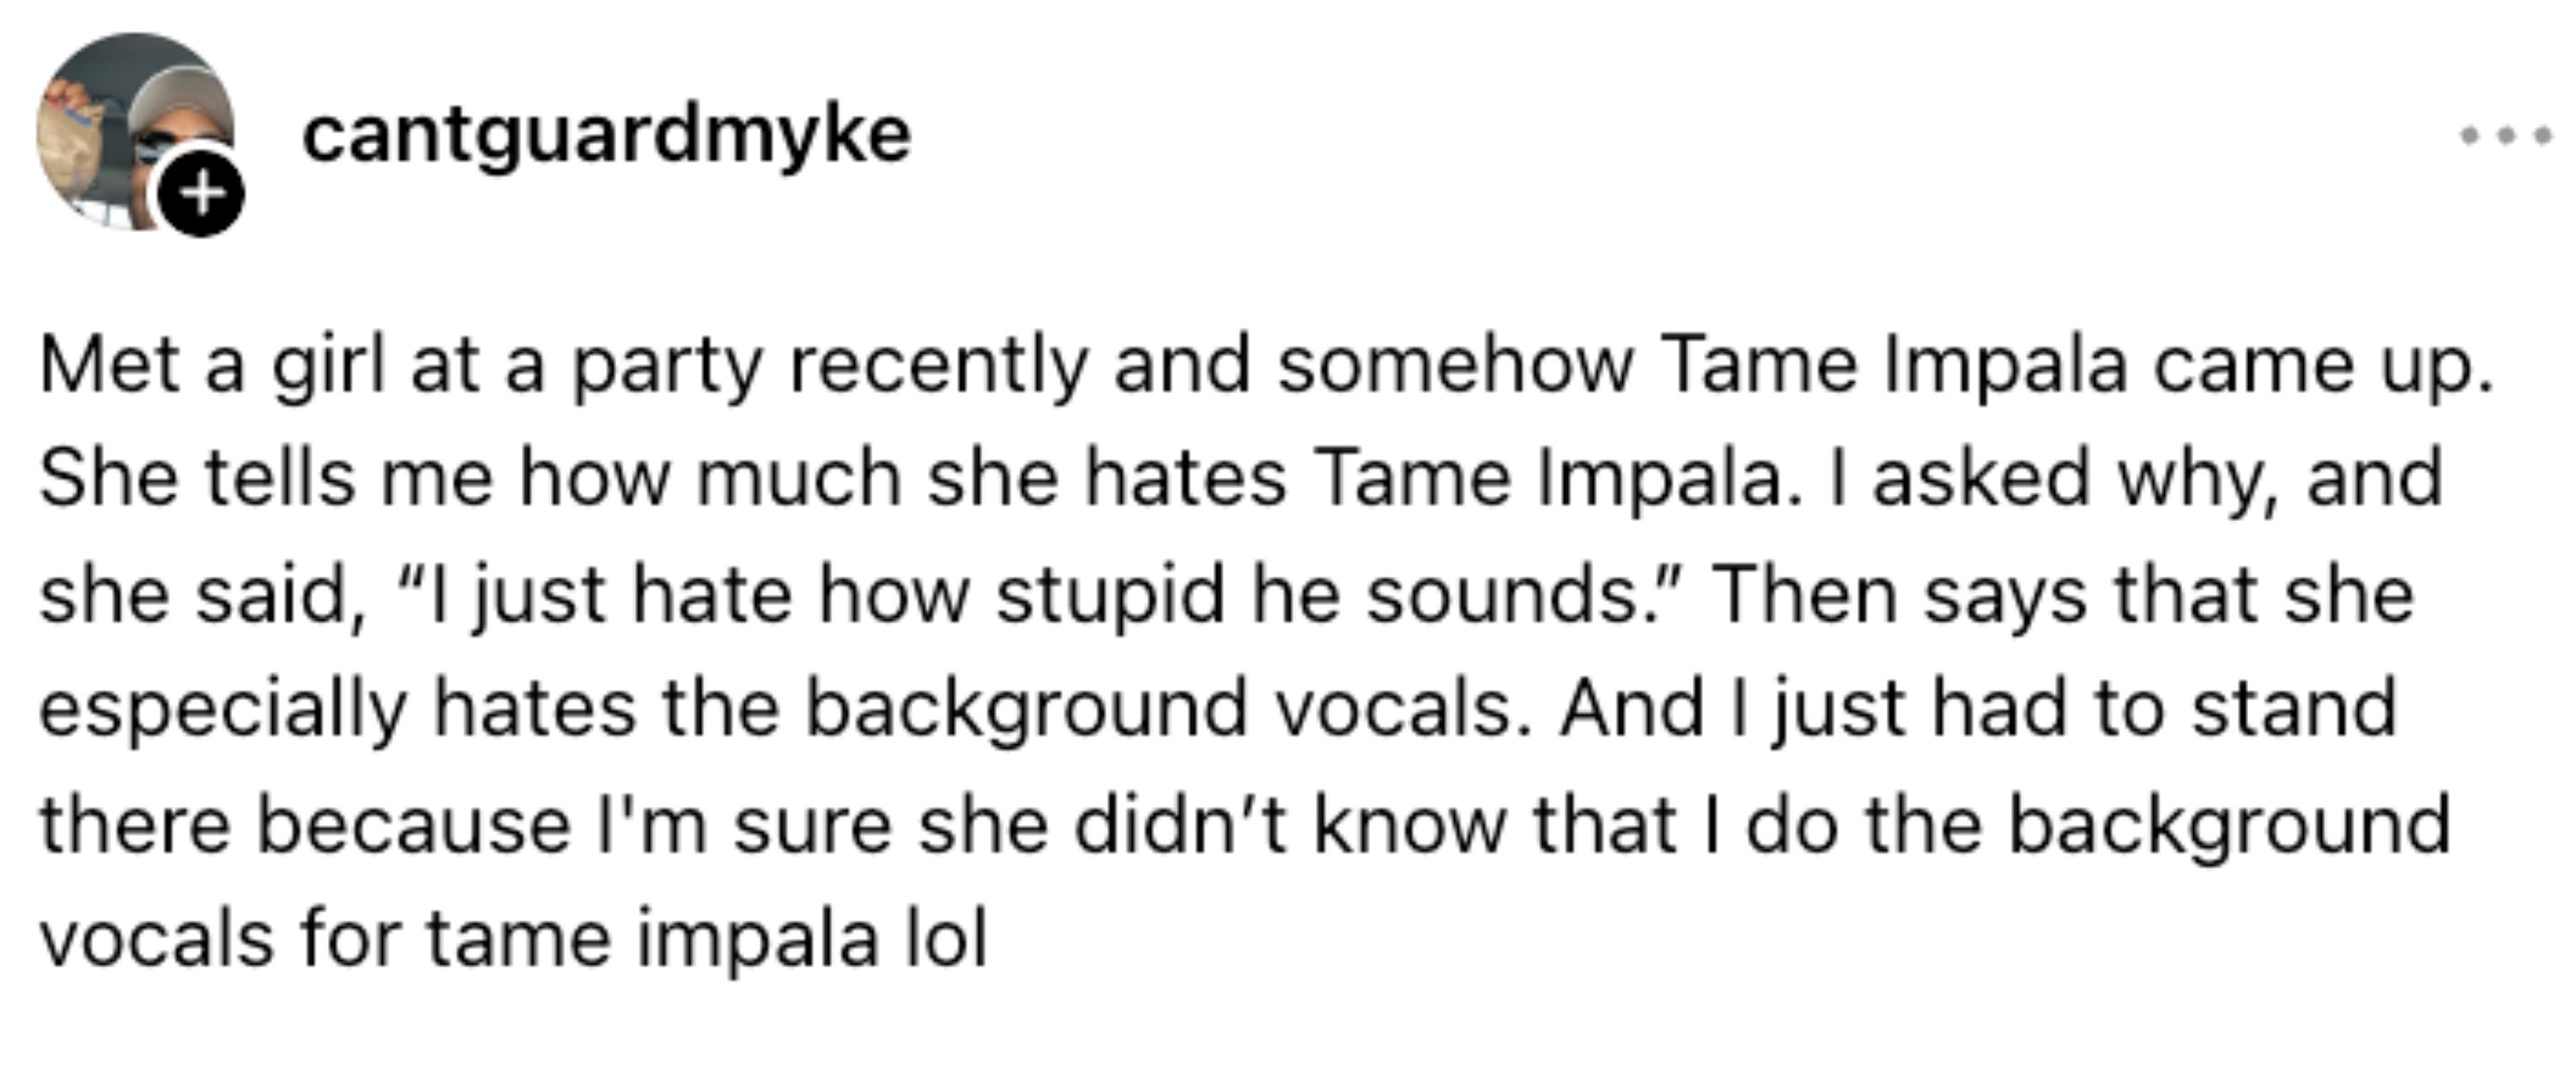The height and width of the screenshot is (1072, 2576).
Task: Tap the plus follow badge on avatar
Action: 202,192
